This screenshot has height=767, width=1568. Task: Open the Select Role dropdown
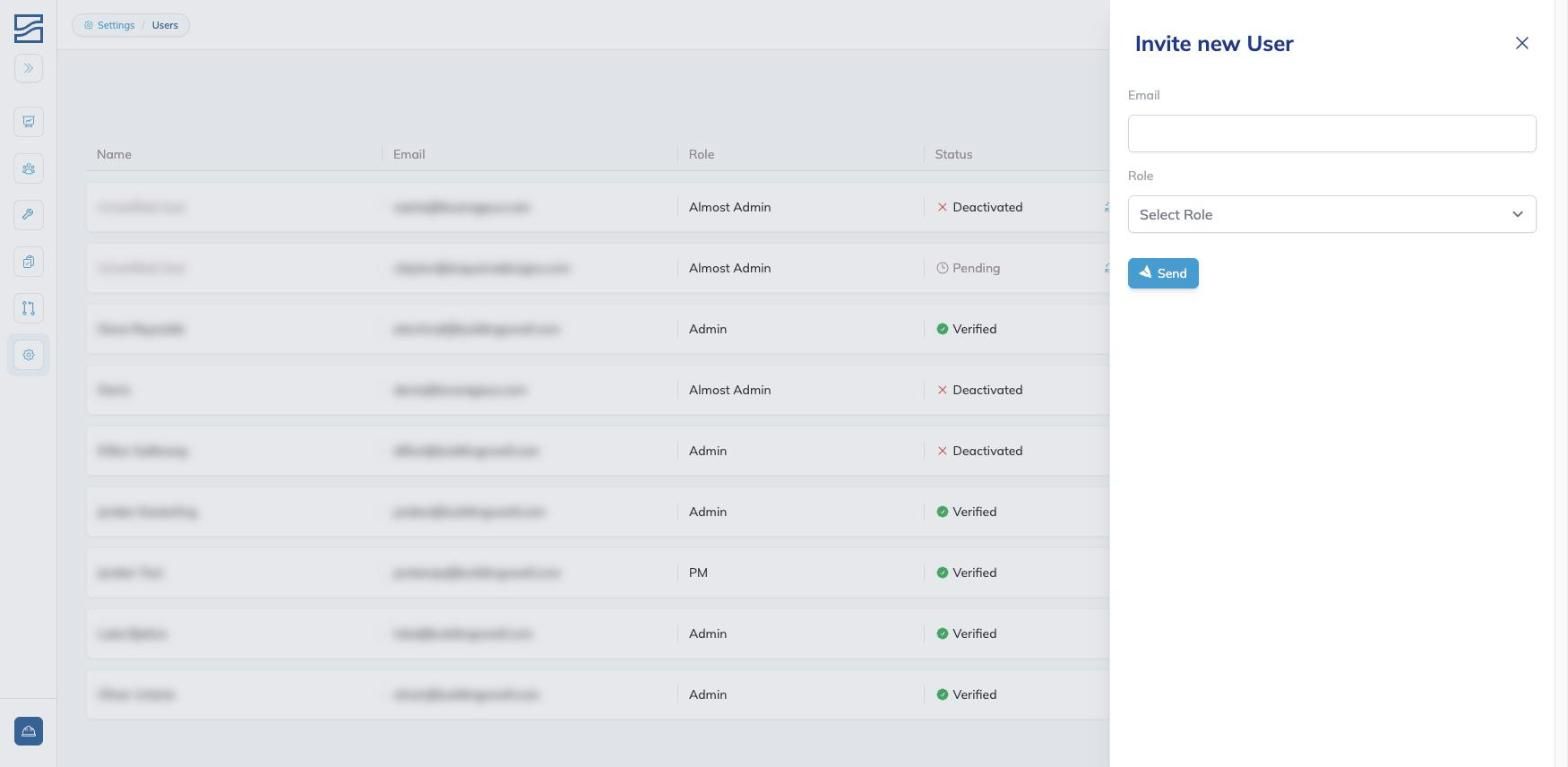(x=1332, y=214)
